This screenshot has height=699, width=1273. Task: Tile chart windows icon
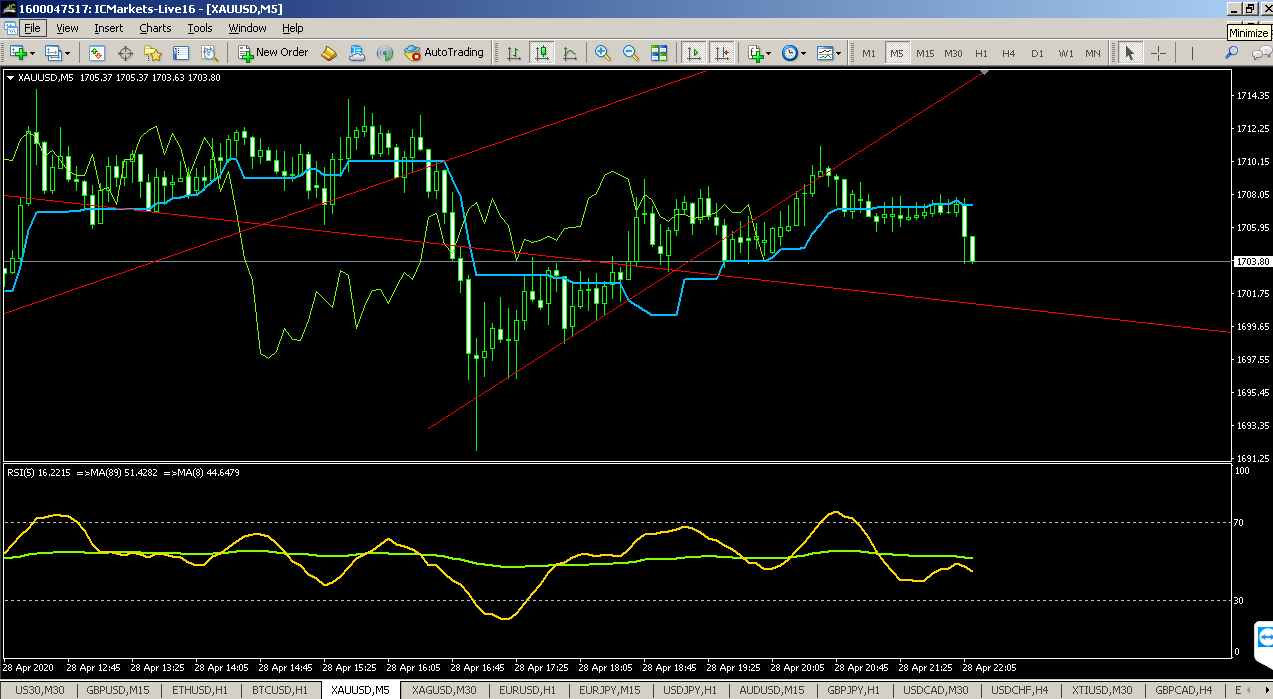coord(659,53)
